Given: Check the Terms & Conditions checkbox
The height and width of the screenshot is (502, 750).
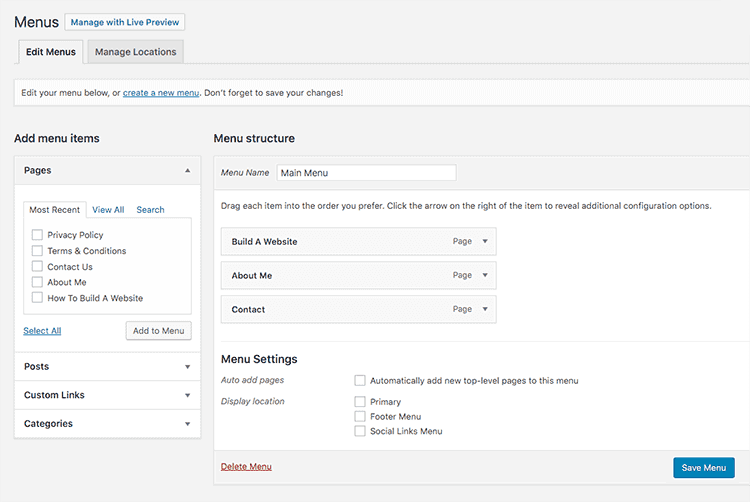Looking at the screenshot, I should pos(37,251).
